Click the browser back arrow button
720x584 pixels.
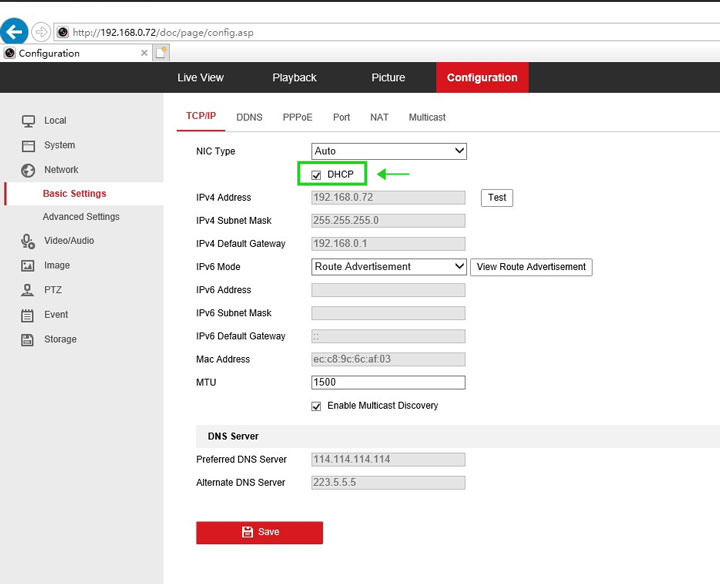pos(14,32)
